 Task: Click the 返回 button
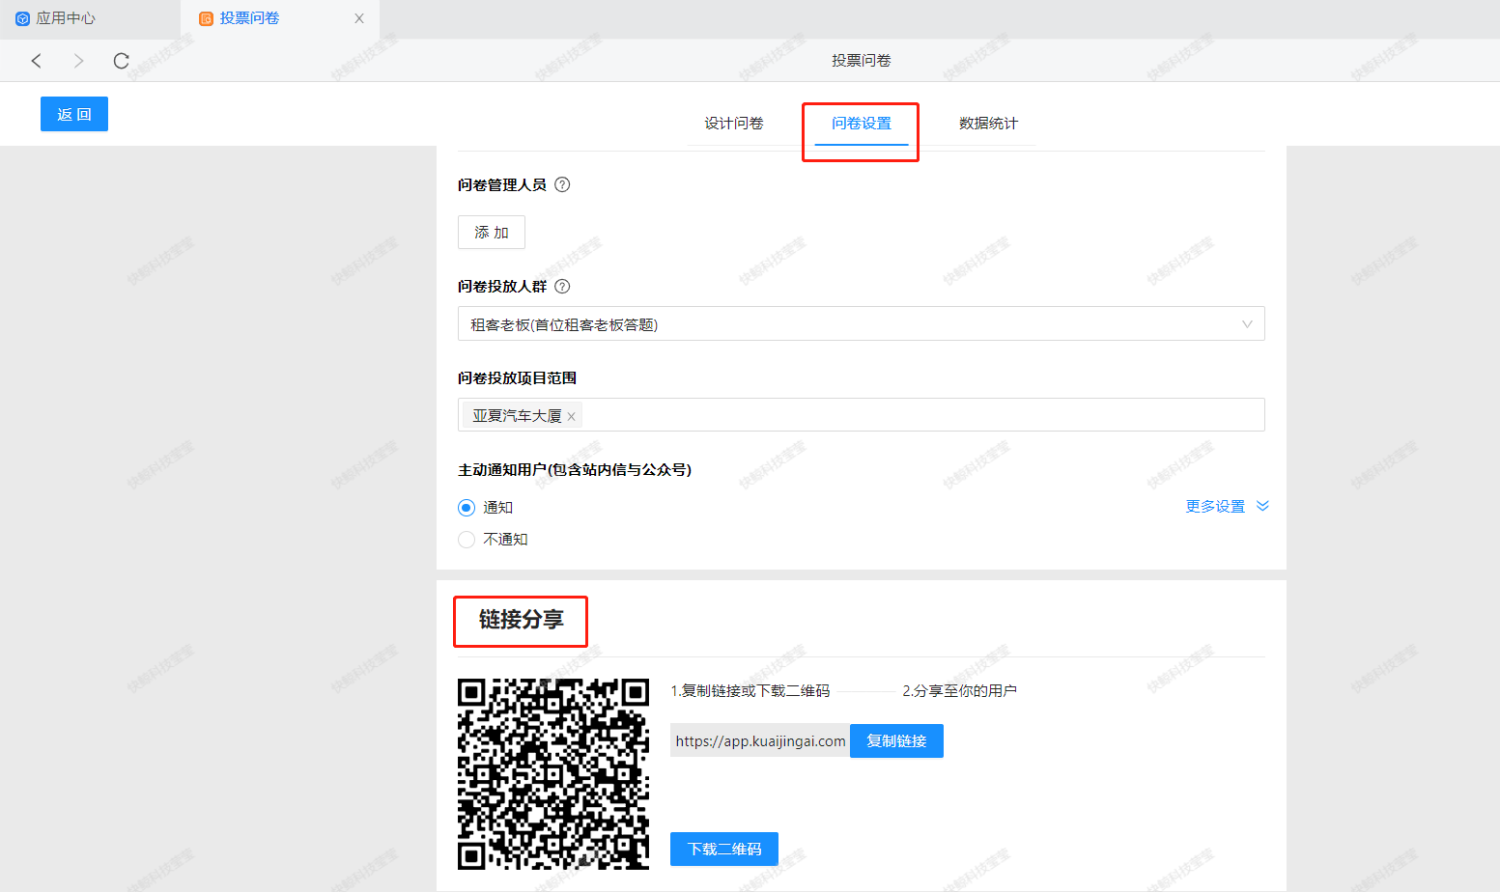click(x=74, y=114)
